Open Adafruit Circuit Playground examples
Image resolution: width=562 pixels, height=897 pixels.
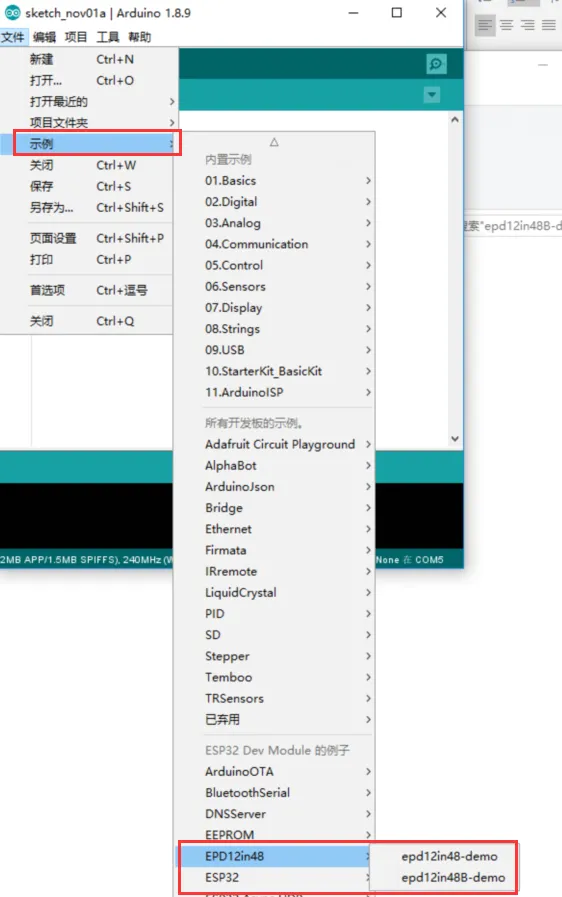(274, 444)
